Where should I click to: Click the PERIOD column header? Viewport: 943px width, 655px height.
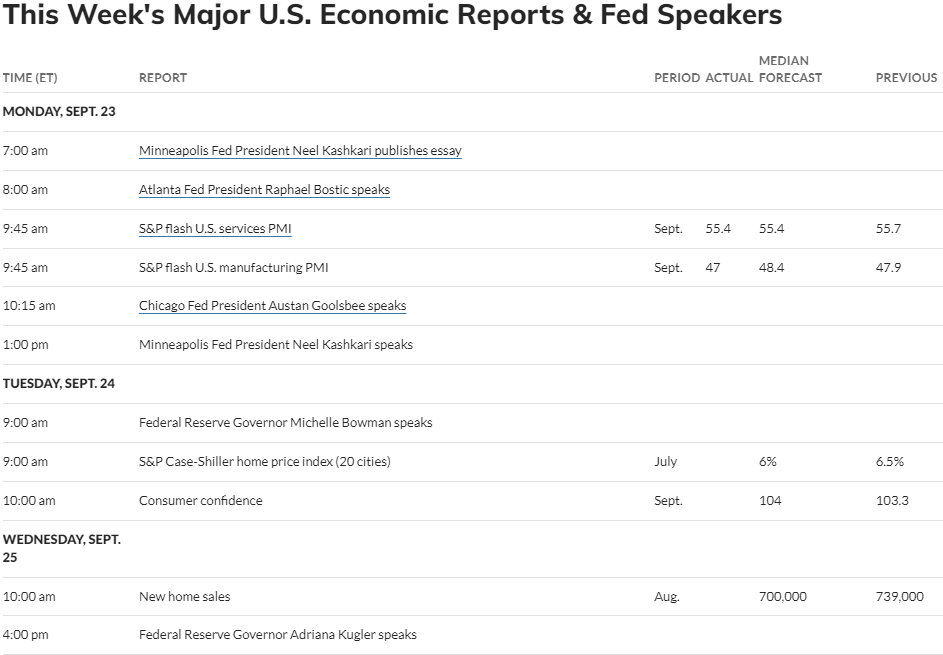click(x=677, y=78)
